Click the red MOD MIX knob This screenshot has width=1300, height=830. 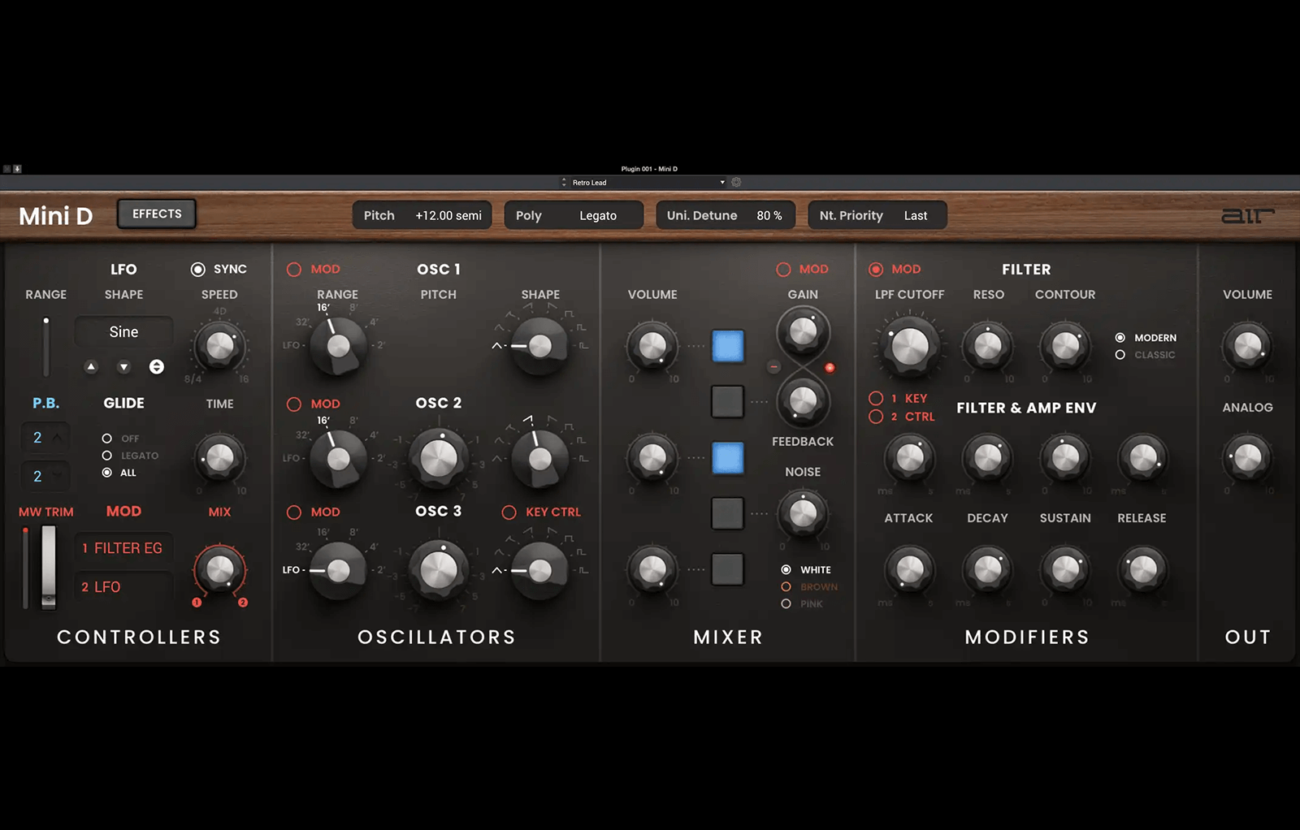point(219,570)
